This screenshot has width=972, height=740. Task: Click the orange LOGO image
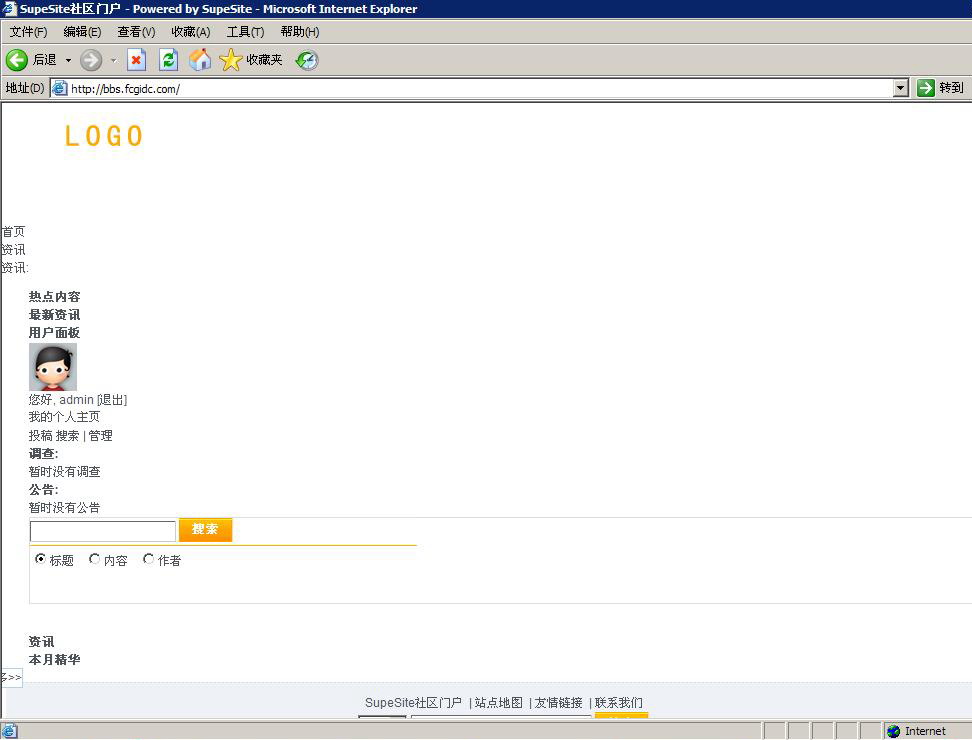pos(104,136)
